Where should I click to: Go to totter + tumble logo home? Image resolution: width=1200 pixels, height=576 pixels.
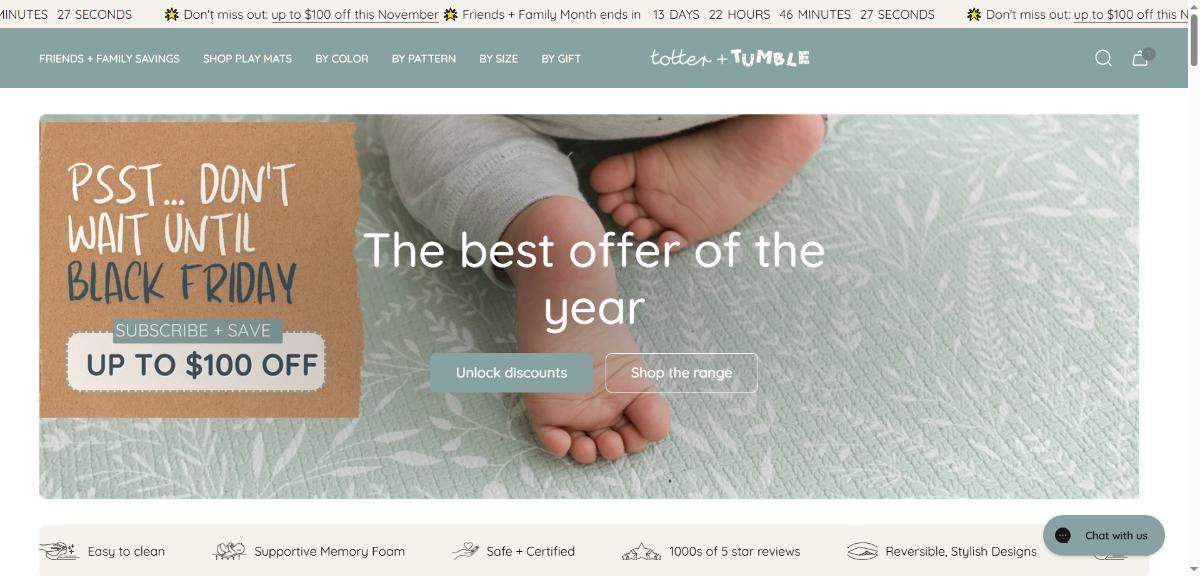(730, 58)
